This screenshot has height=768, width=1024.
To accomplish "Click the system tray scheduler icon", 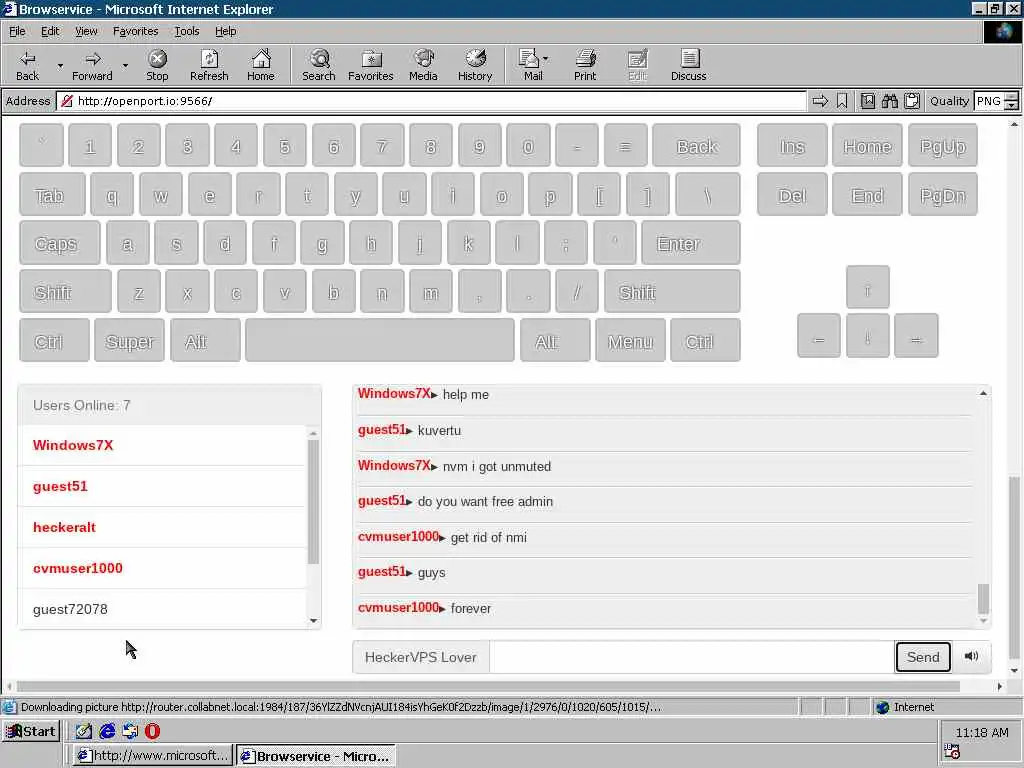I will tap(952, 751).
